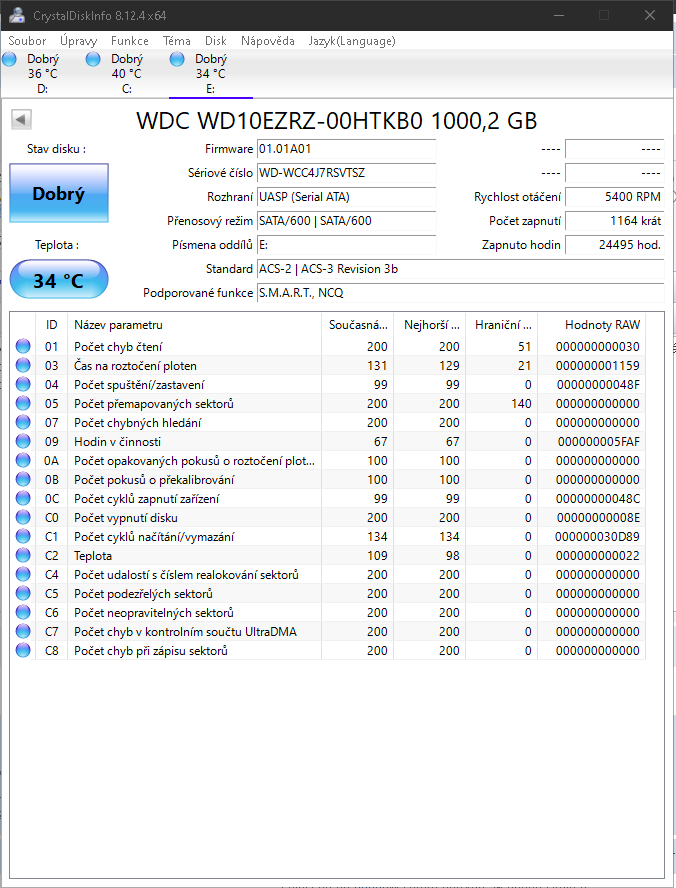
Task: Select the D: drive status orb
Action: tap(10, 59)
